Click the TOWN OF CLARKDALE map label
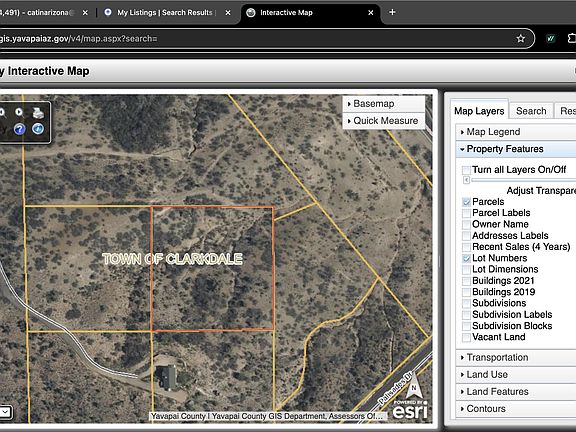This screenshot has height=432, width=576. [172, 259]
